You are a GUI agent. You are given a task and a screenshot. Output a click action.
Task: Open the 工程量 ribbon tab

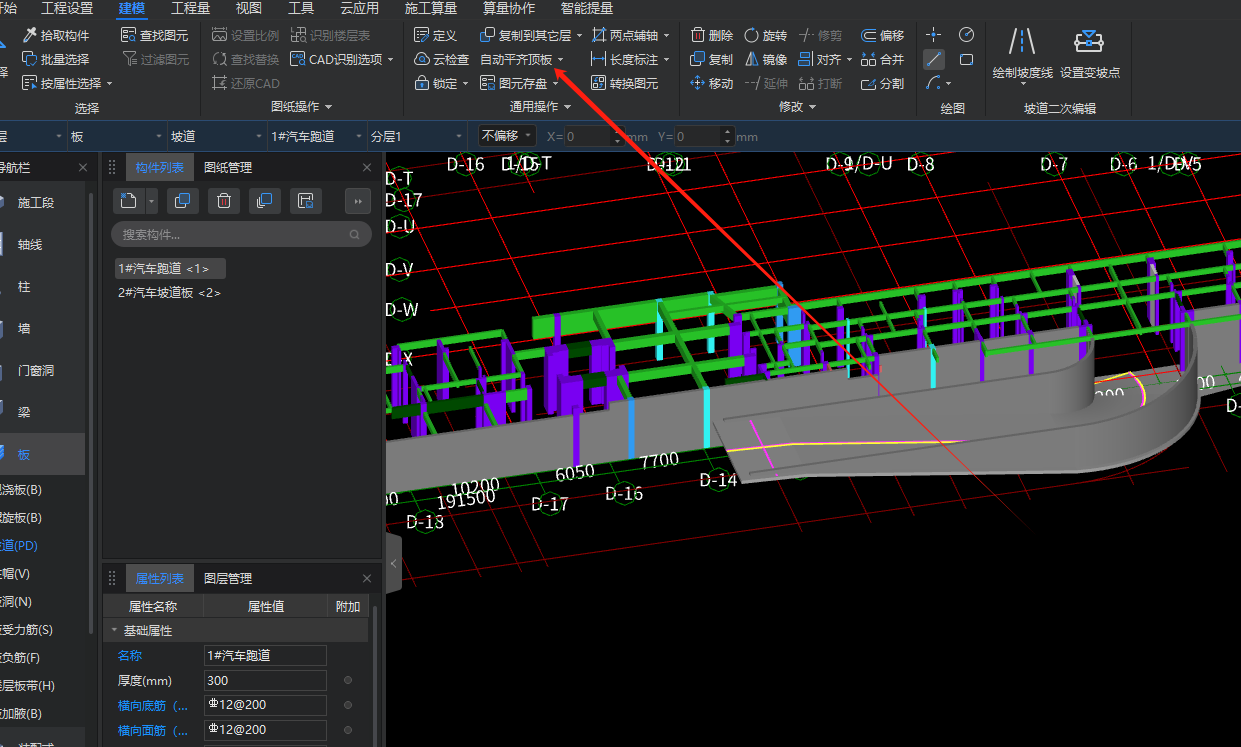(190, 8)
